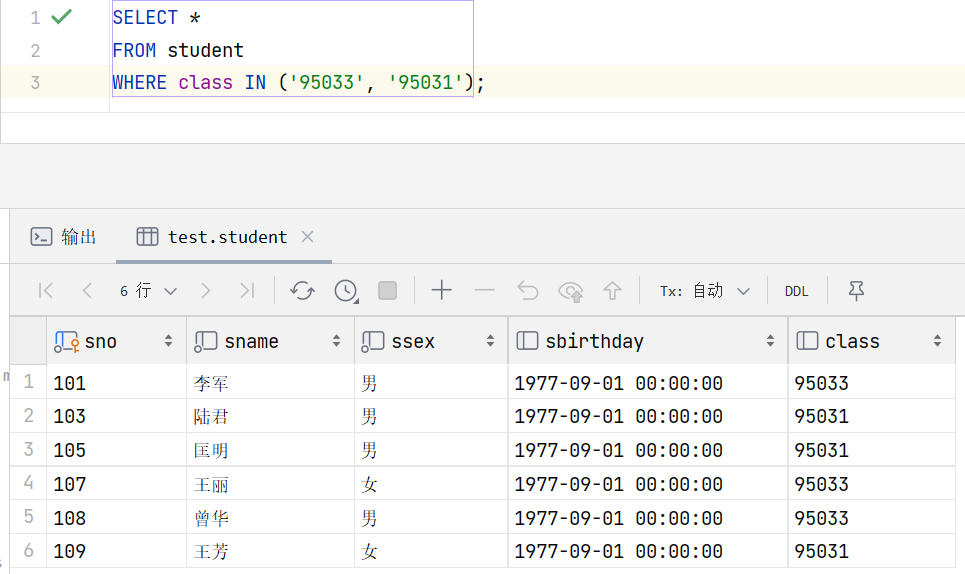Image resolution: width=965 pixels, height=574 pixels.
Task: Add a new row with plus icon
Action: (x=441, y=290)
